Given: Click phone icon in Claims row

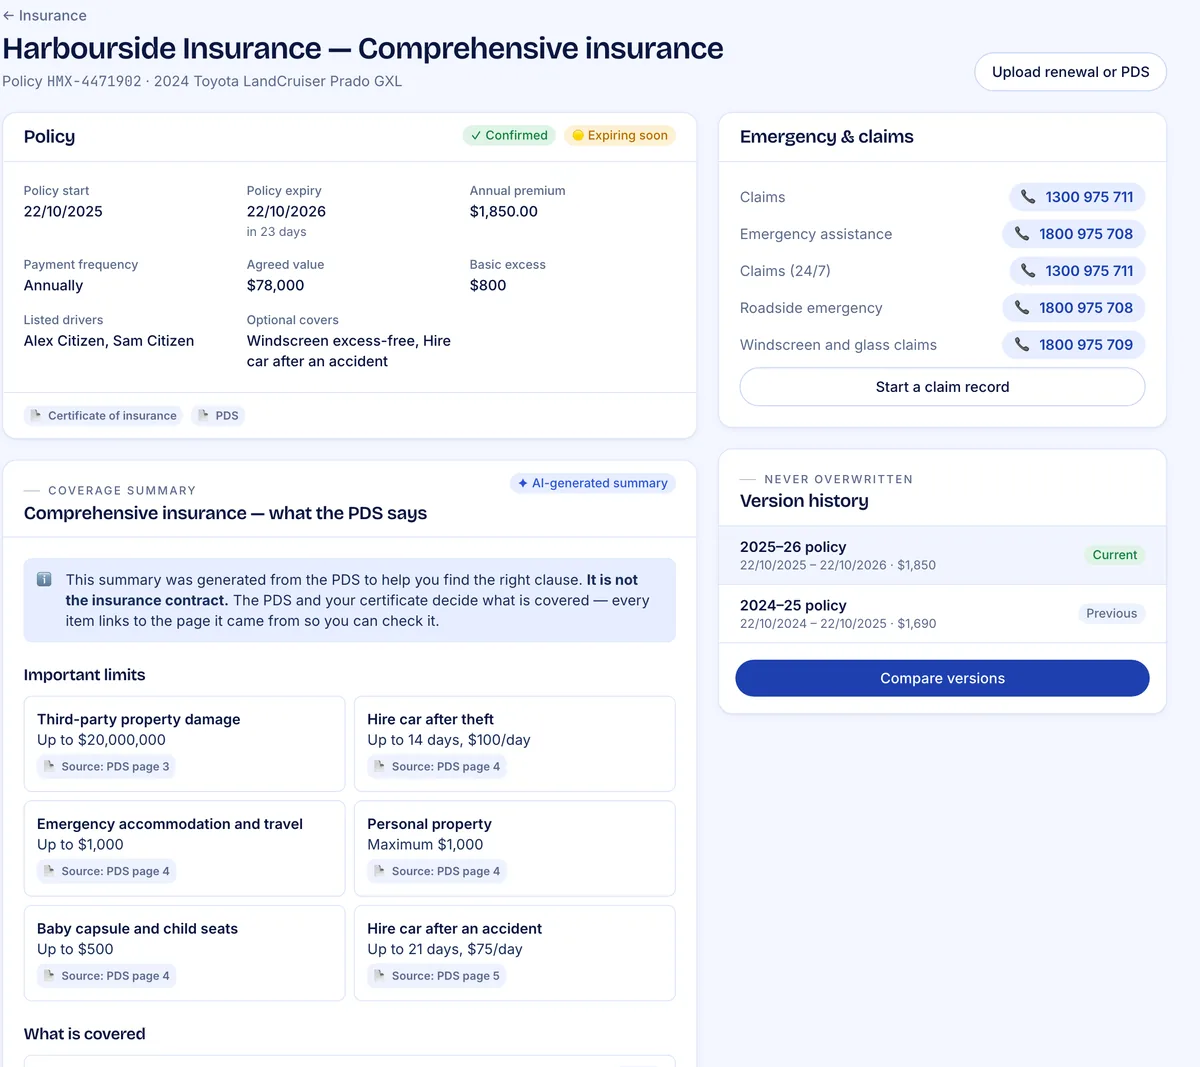Looking at the screenshot, I should click(1028, 197).
